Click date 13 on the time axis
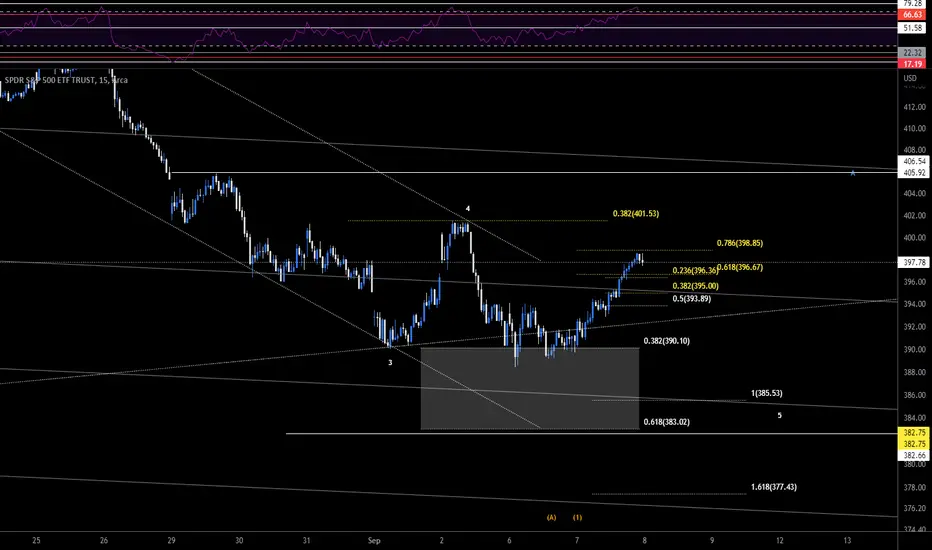 pos(848,540)
